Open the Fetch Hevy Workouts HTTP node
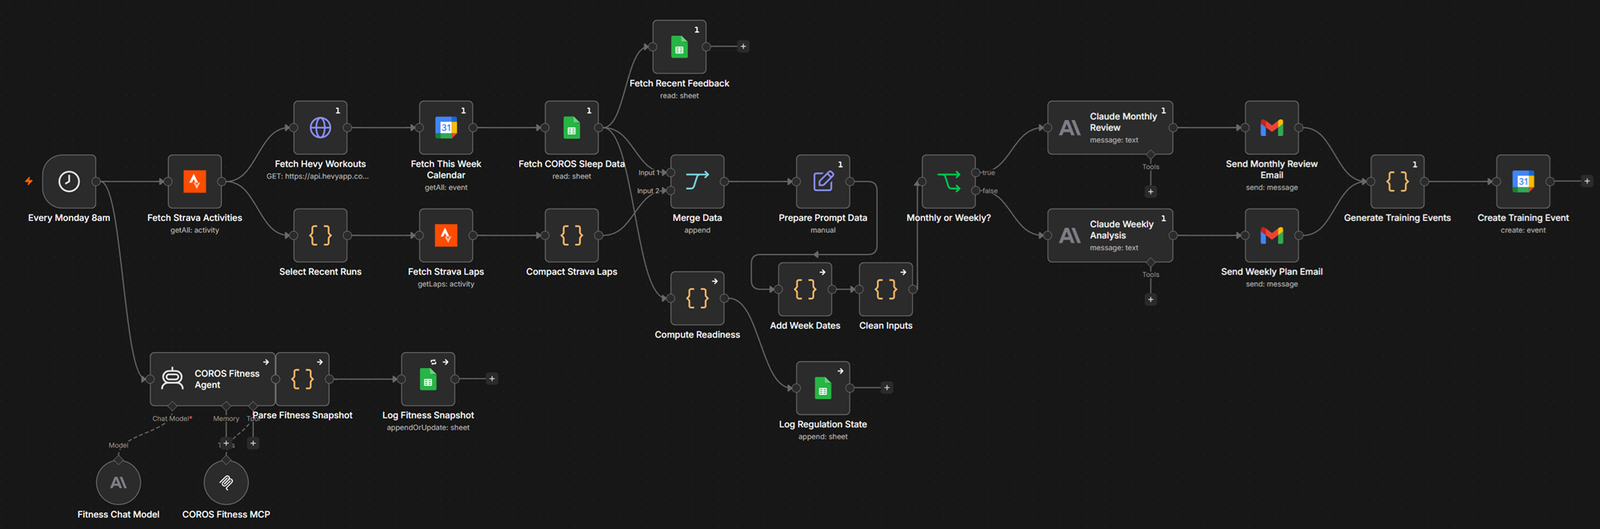Screen dimensions: 1600x529 point(320,127)
